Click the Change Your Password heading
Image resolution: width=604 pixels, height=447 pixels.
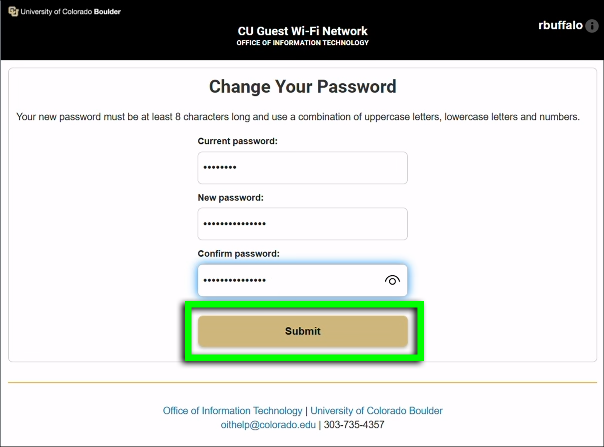302,87
